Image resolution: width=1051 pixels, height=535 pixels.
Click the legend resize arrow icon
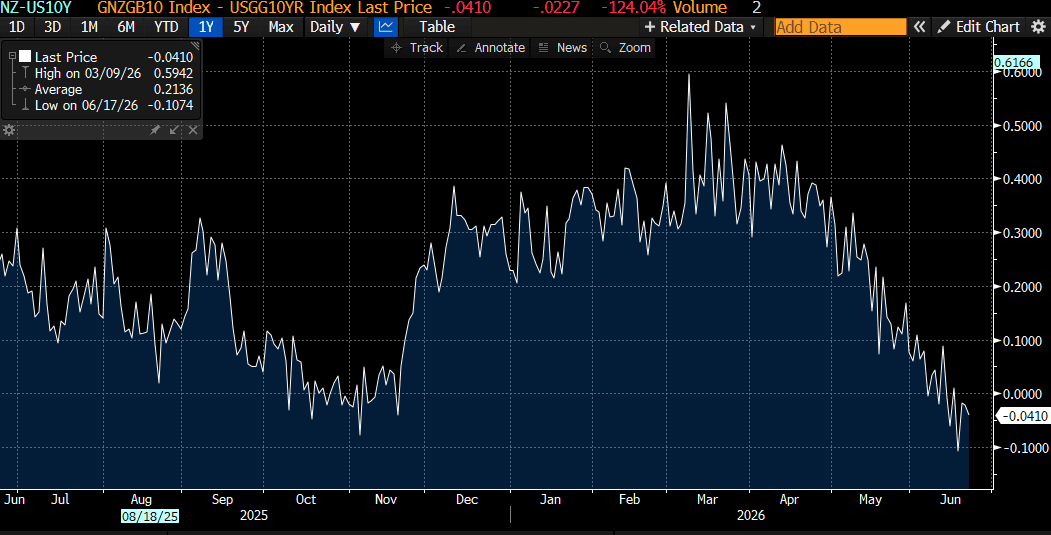point(174,130)
